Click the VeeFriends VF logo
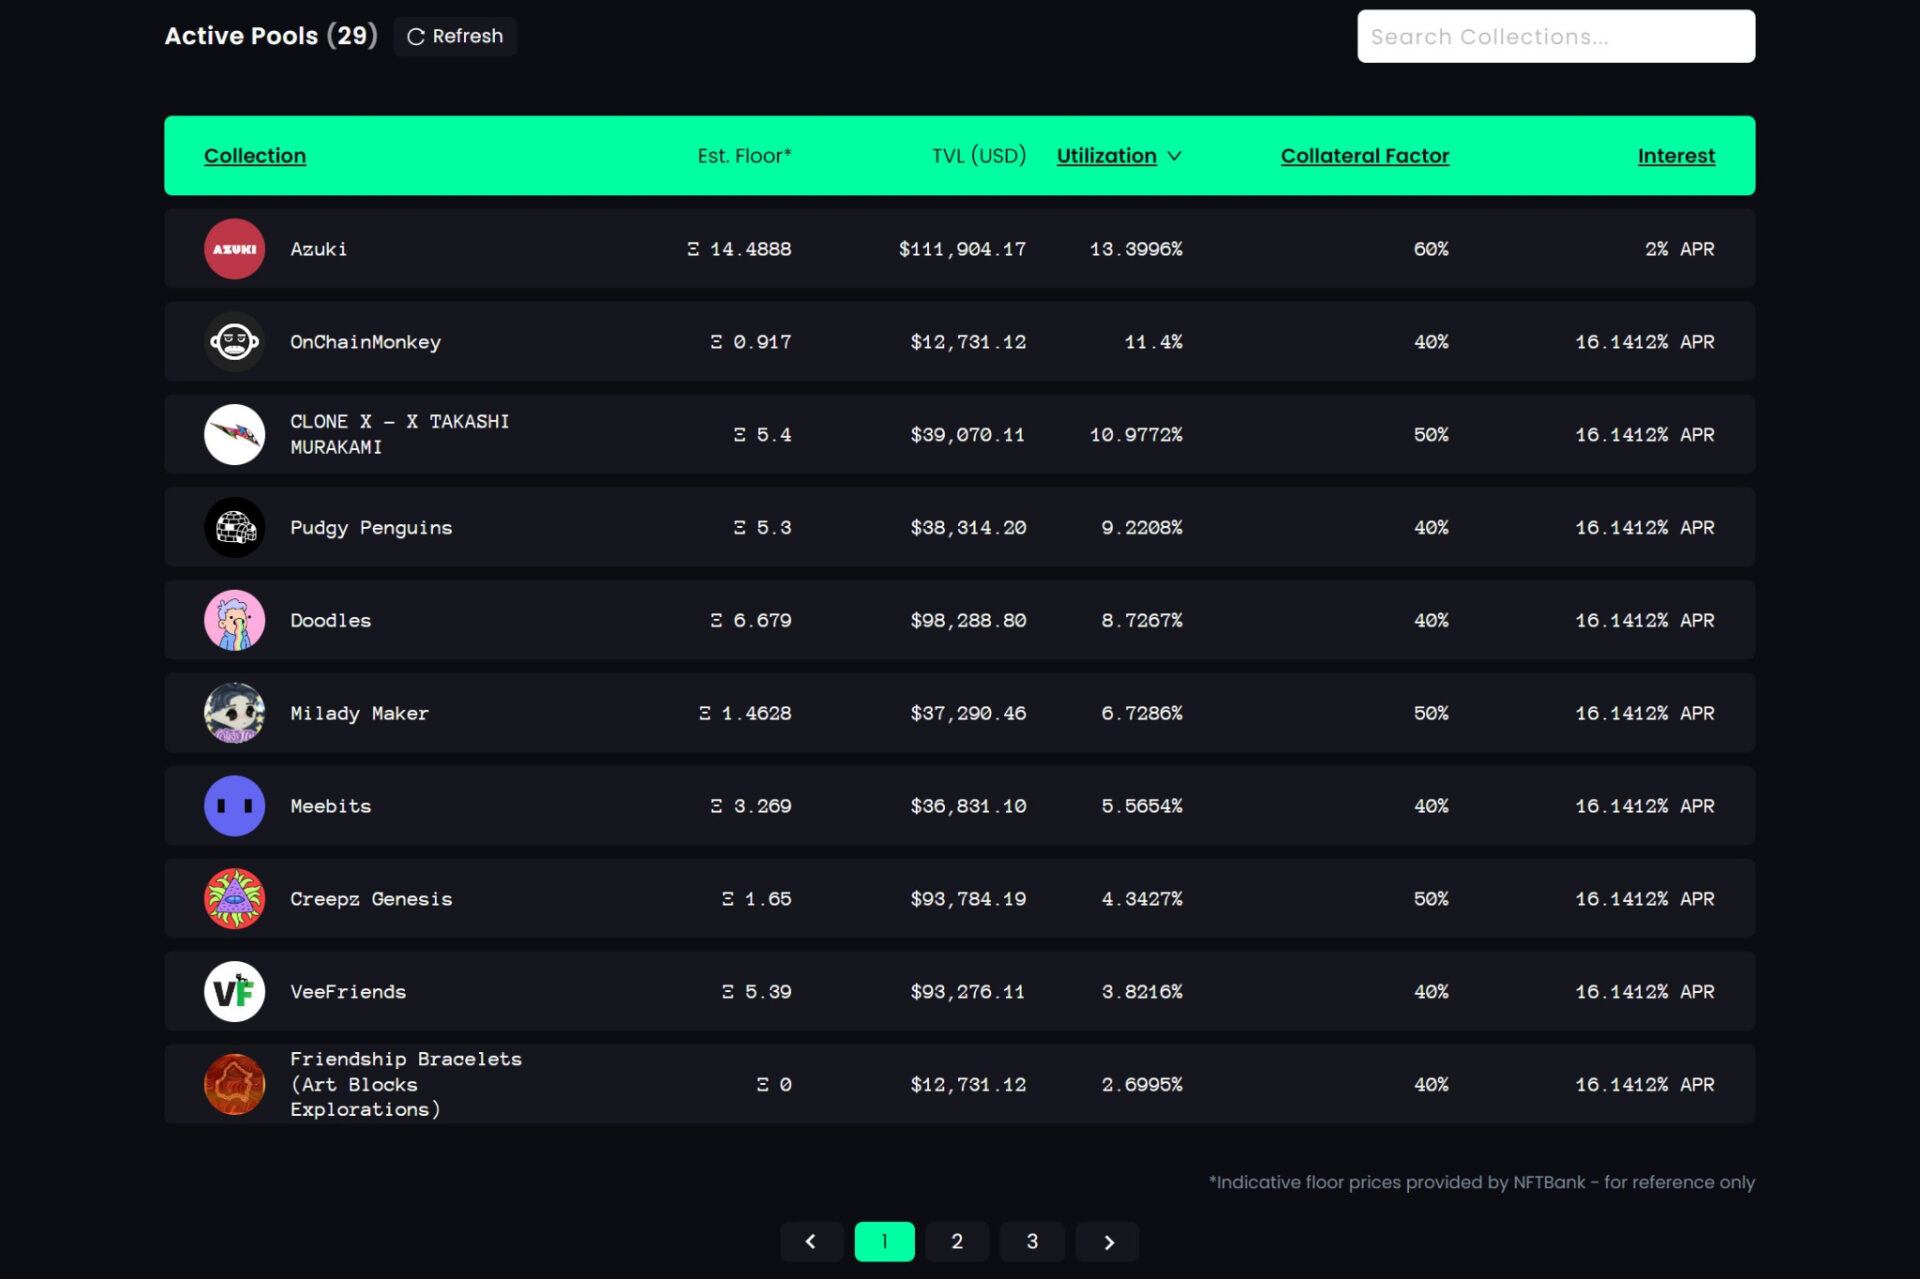This screenshot has height=1279, width=1920. [234, 992]
